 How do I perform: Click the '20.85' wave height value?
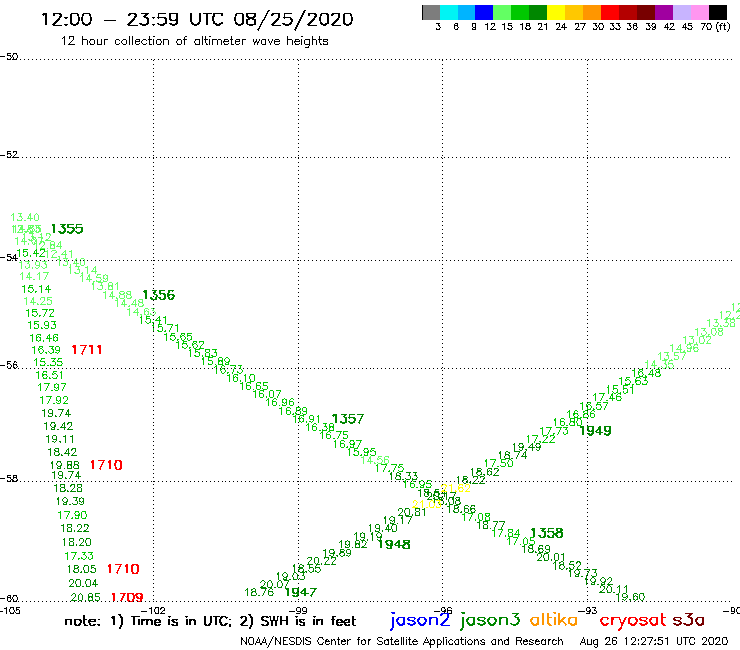[x=85, y=598]
